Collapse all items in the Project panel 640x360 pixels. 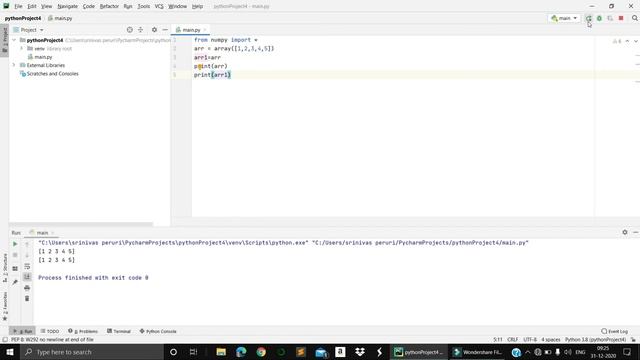point(140,30)
